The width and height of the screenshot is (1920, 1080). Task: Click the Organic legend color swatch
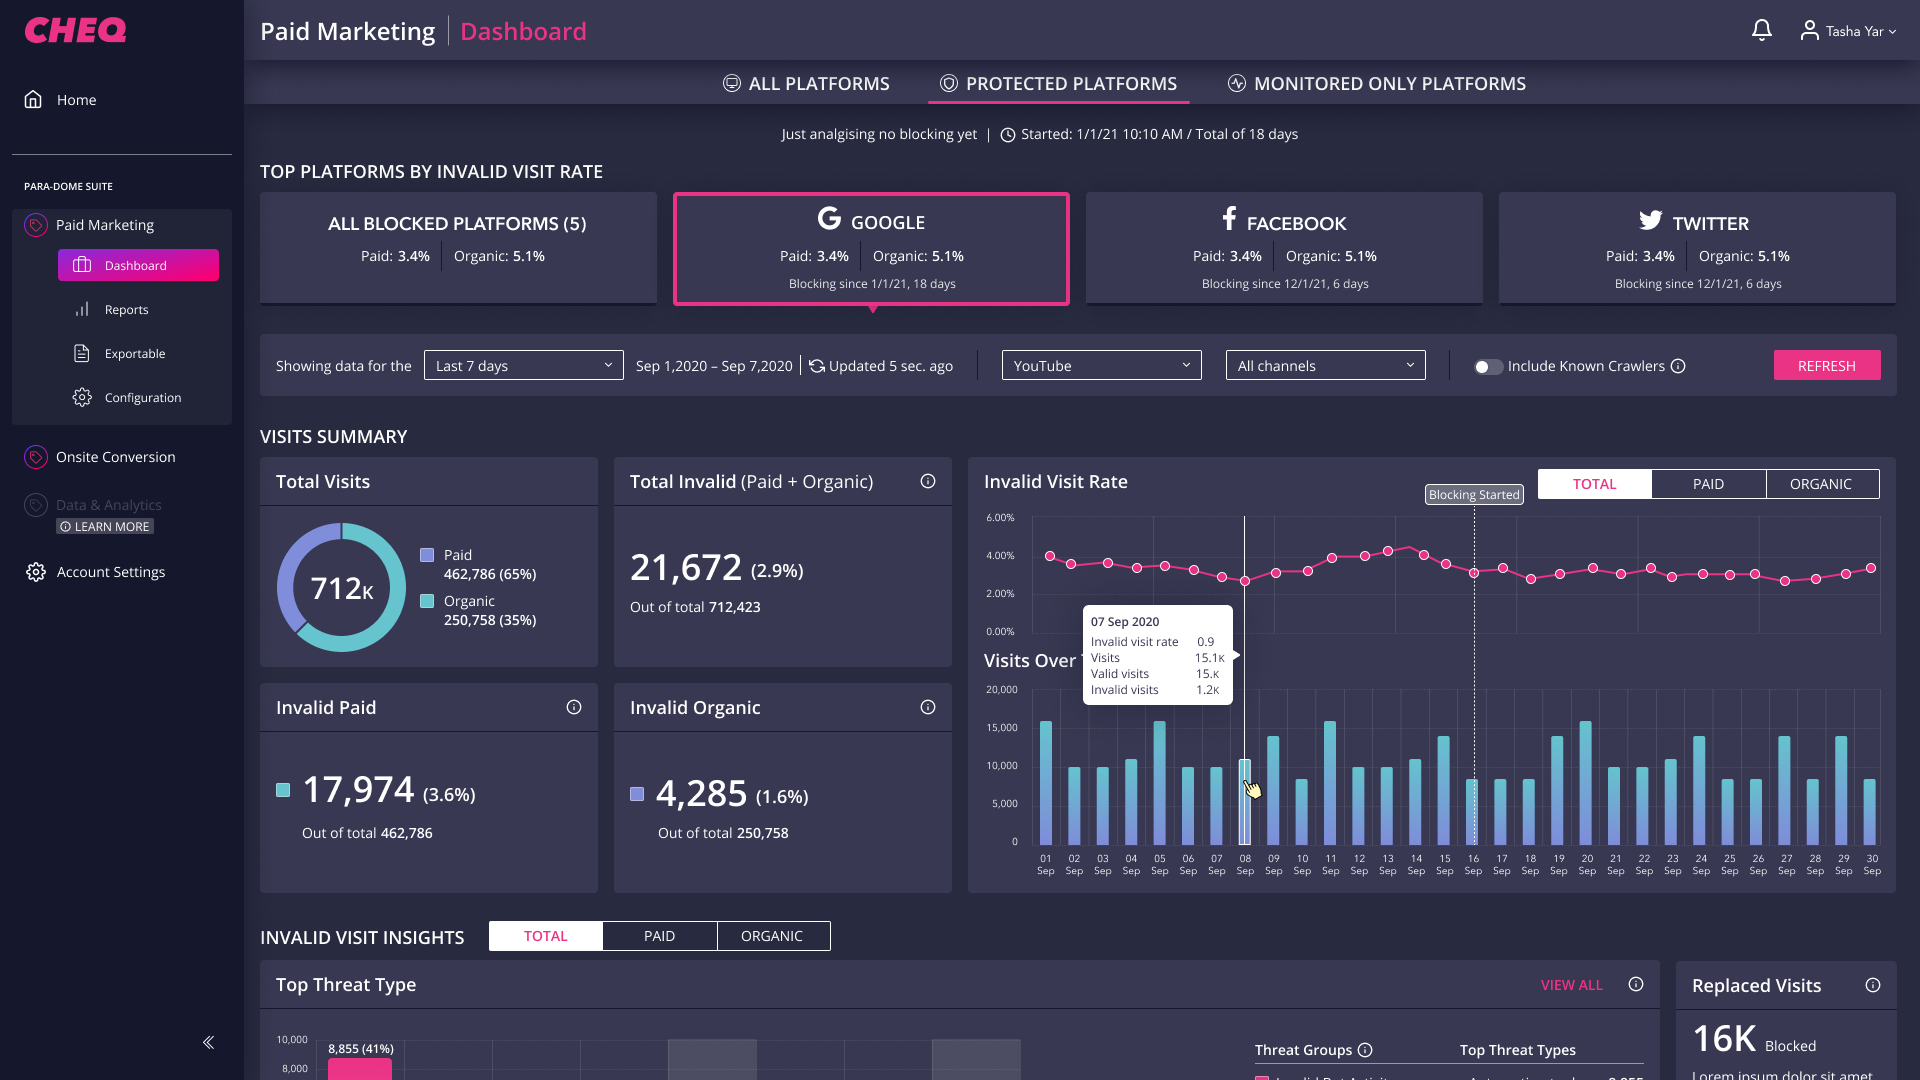click(x=427, y=601)
